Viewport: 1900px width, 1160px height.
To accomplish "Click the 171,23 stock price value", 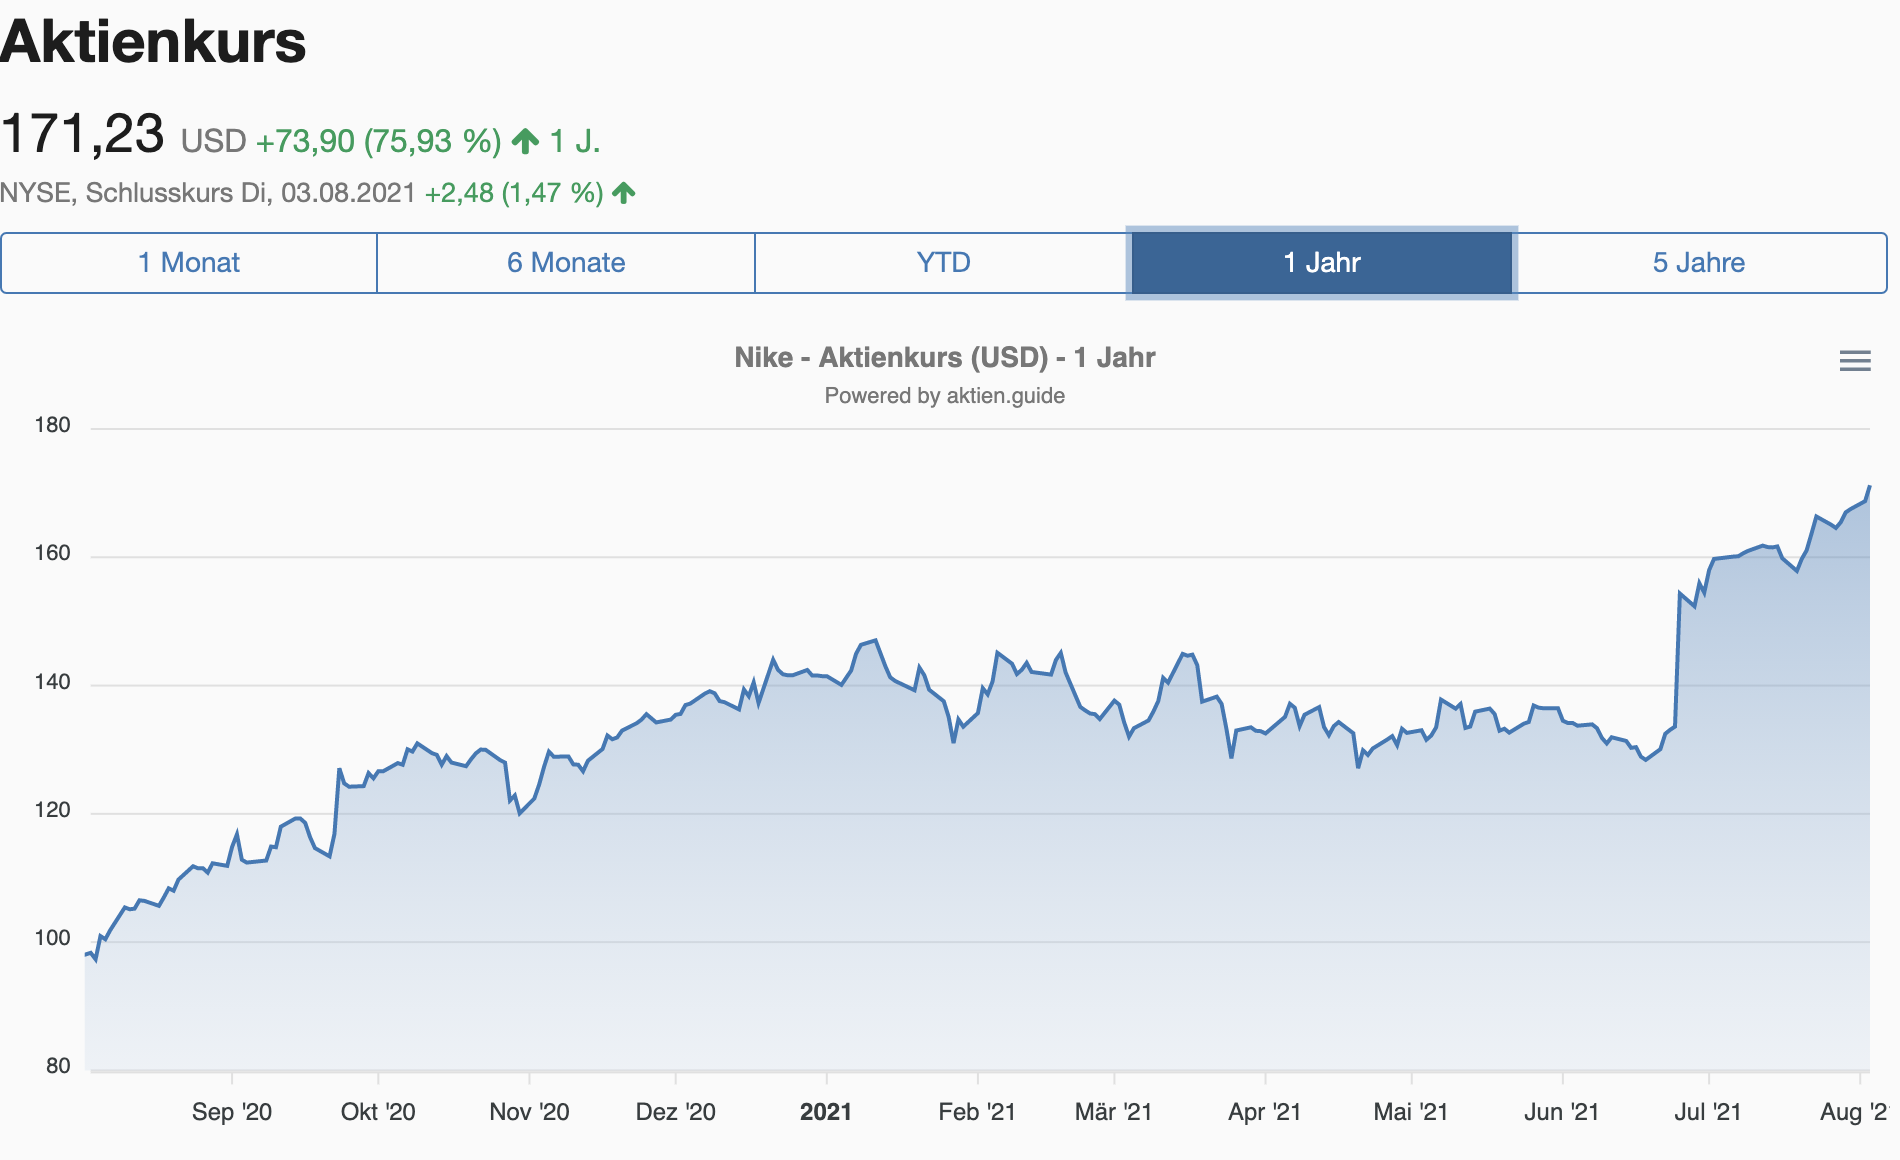I will click(x=82, y=134).
